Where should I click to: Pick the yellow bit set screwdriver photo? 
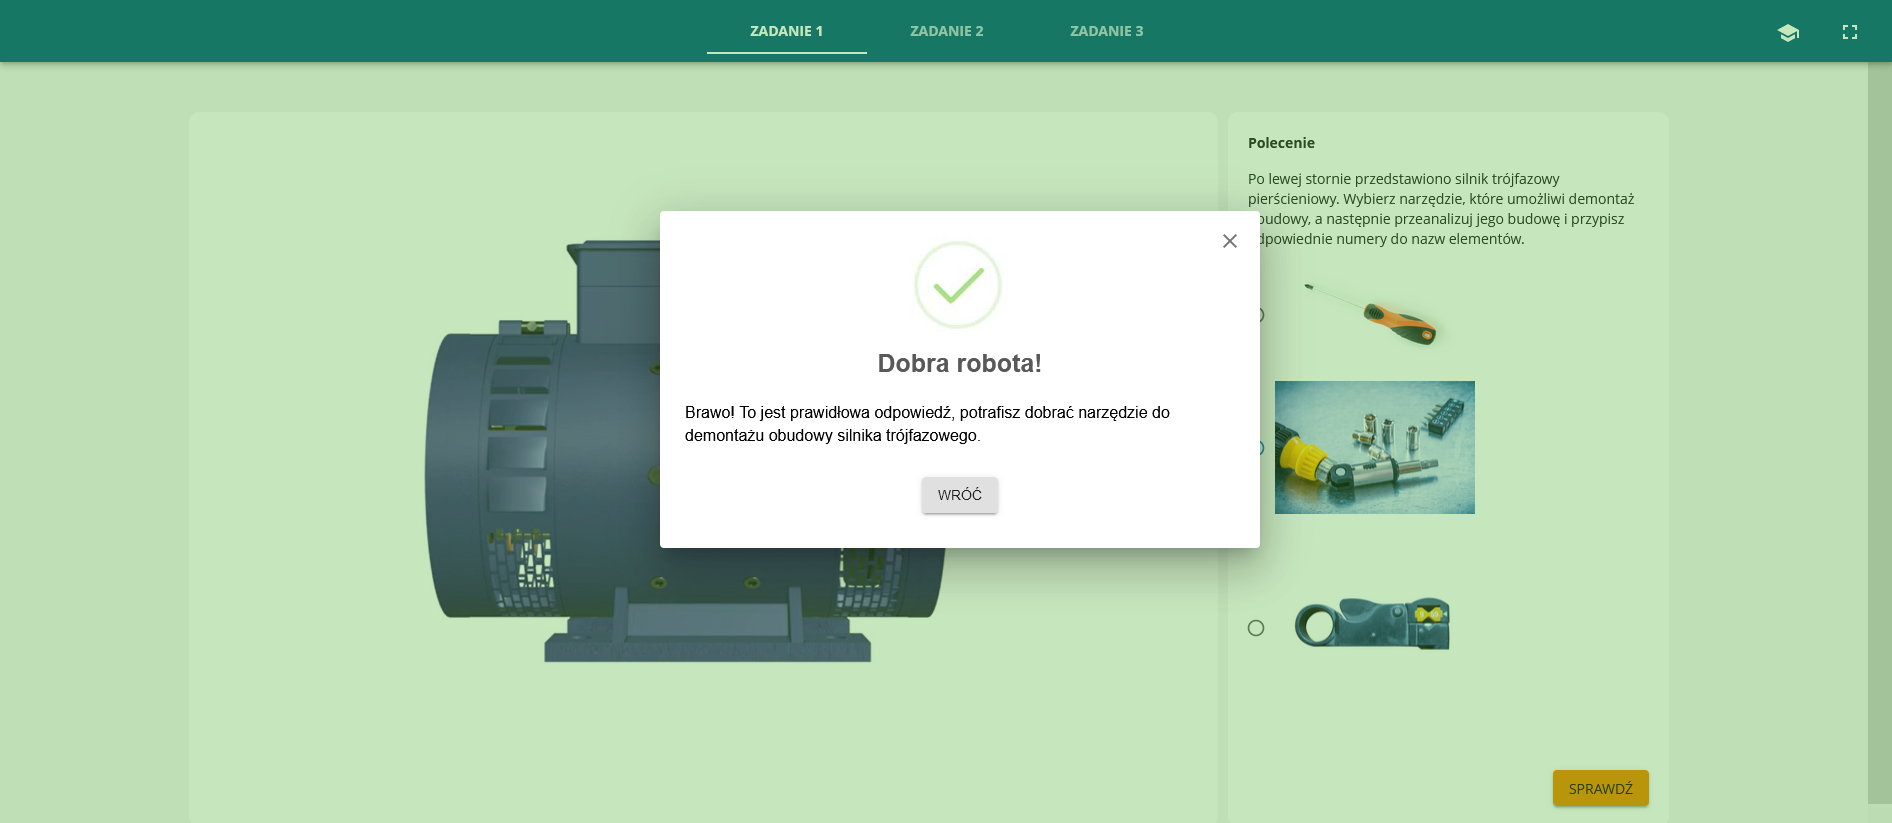(1374, 447)
